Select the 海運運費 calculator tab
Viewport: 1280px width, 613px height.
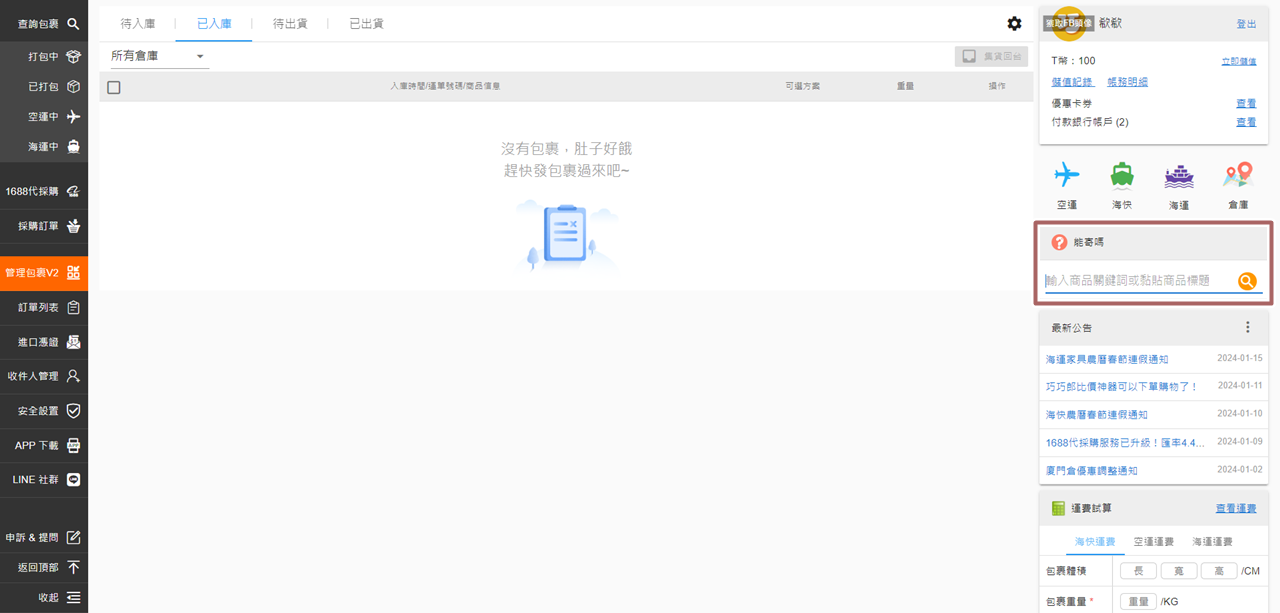pyautogui.click(x=1212, y=541)
